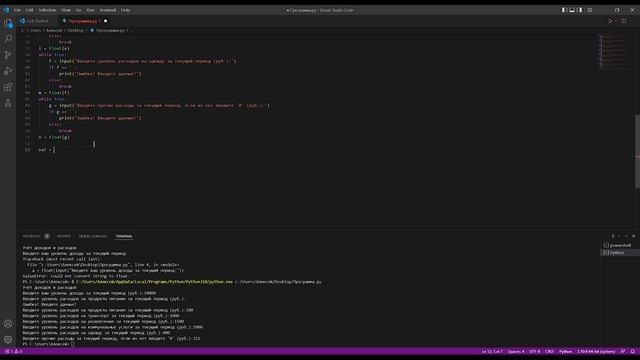Select Python 3.10 64-bit interpreter in status bar

pos(596,351)
